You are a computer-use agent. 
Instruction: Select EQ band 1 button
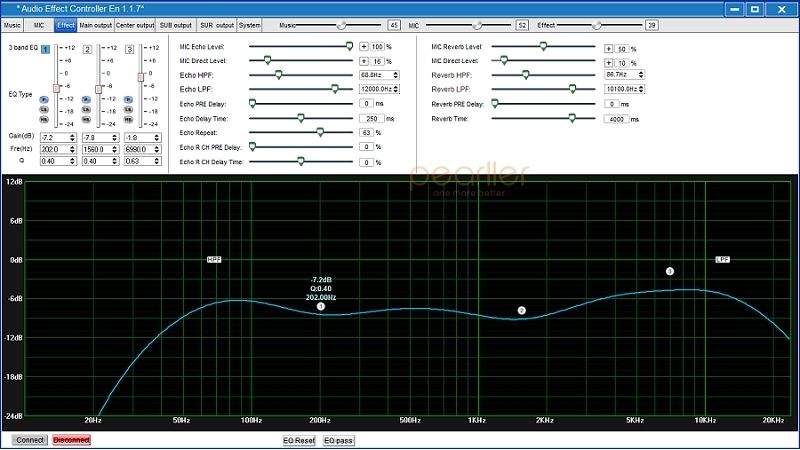(x=45, y=49)
